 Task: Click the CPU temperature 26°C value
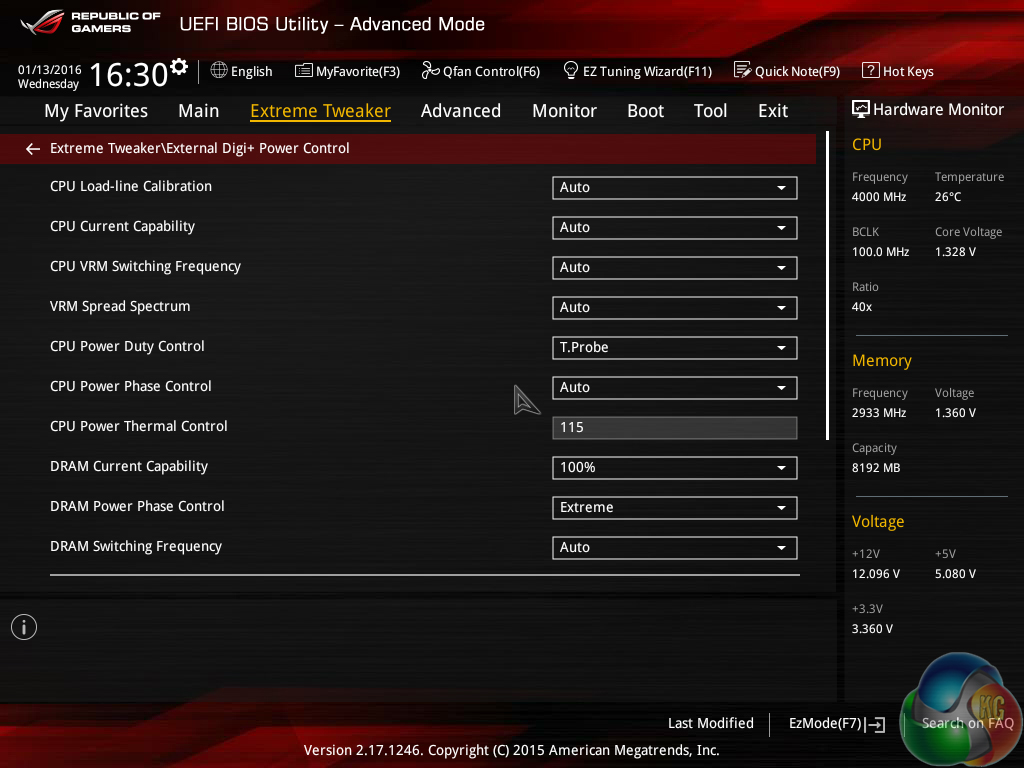(948, 197)
